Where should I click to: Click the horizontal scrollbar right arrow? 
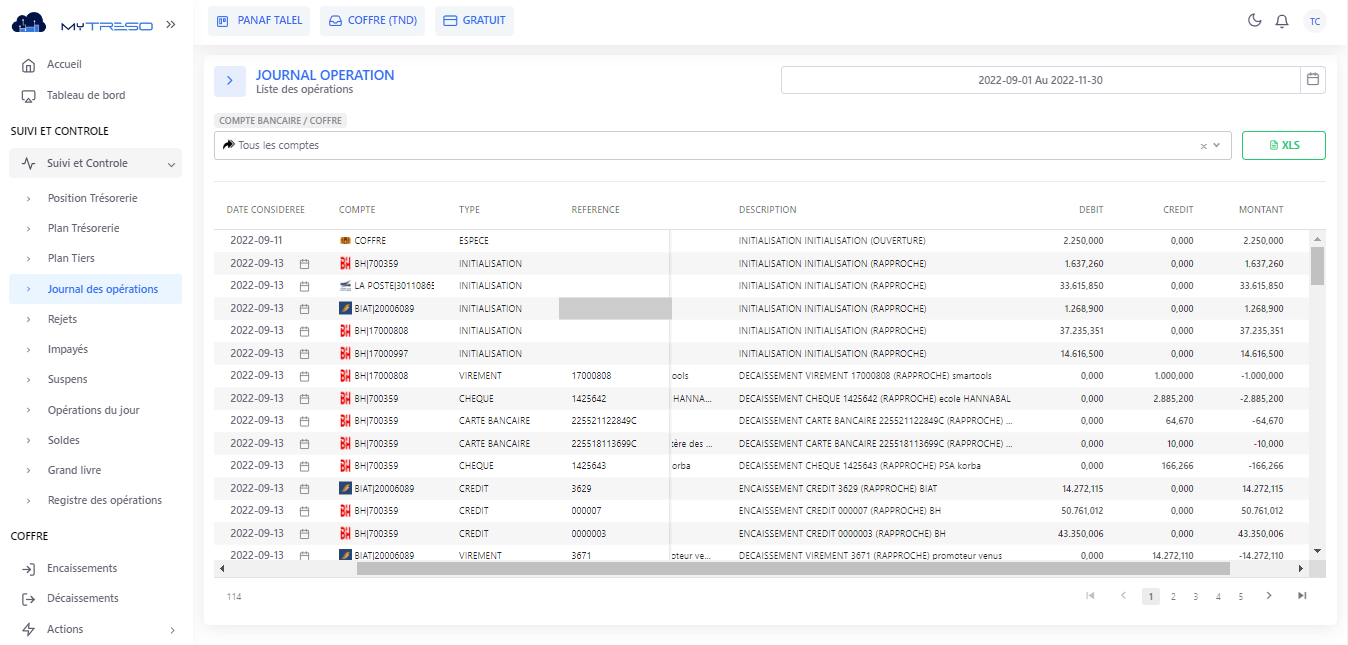coord(1301,568)
